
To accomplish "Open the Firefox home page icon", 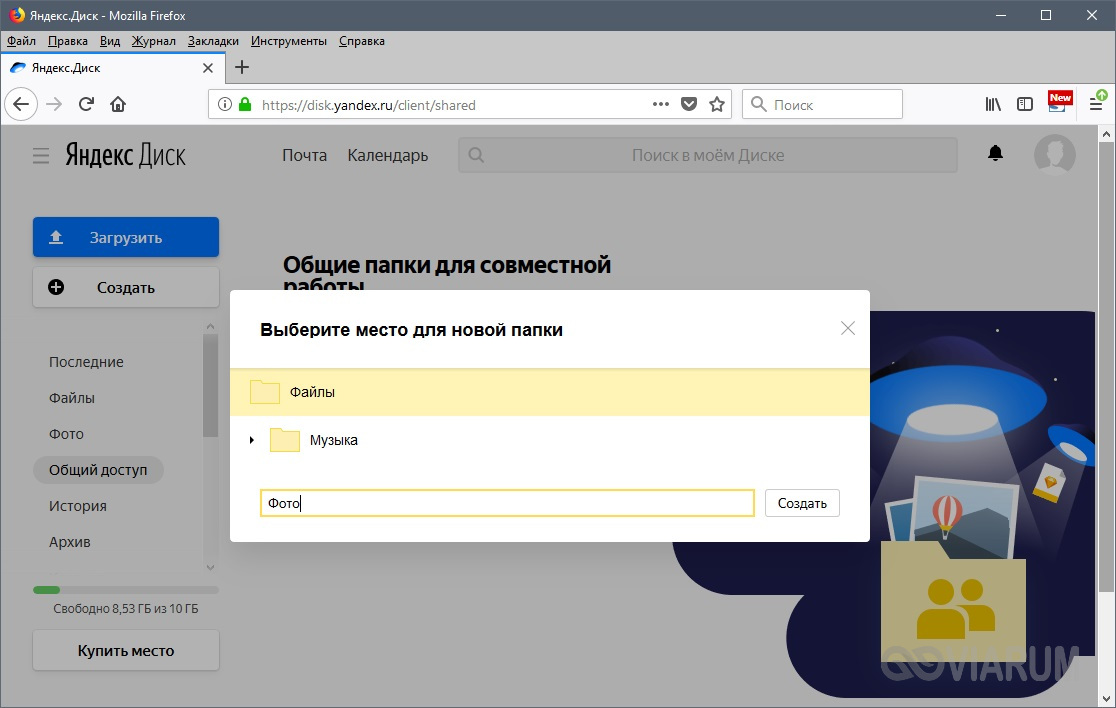I will [118, 105].
